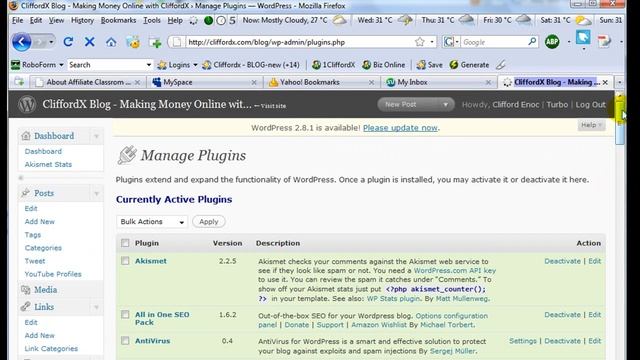Close the MySpace tab with its X
Image resolution: width=640 pixels, height=360 pixels.
pyautogui.click(x=254, y=82)
